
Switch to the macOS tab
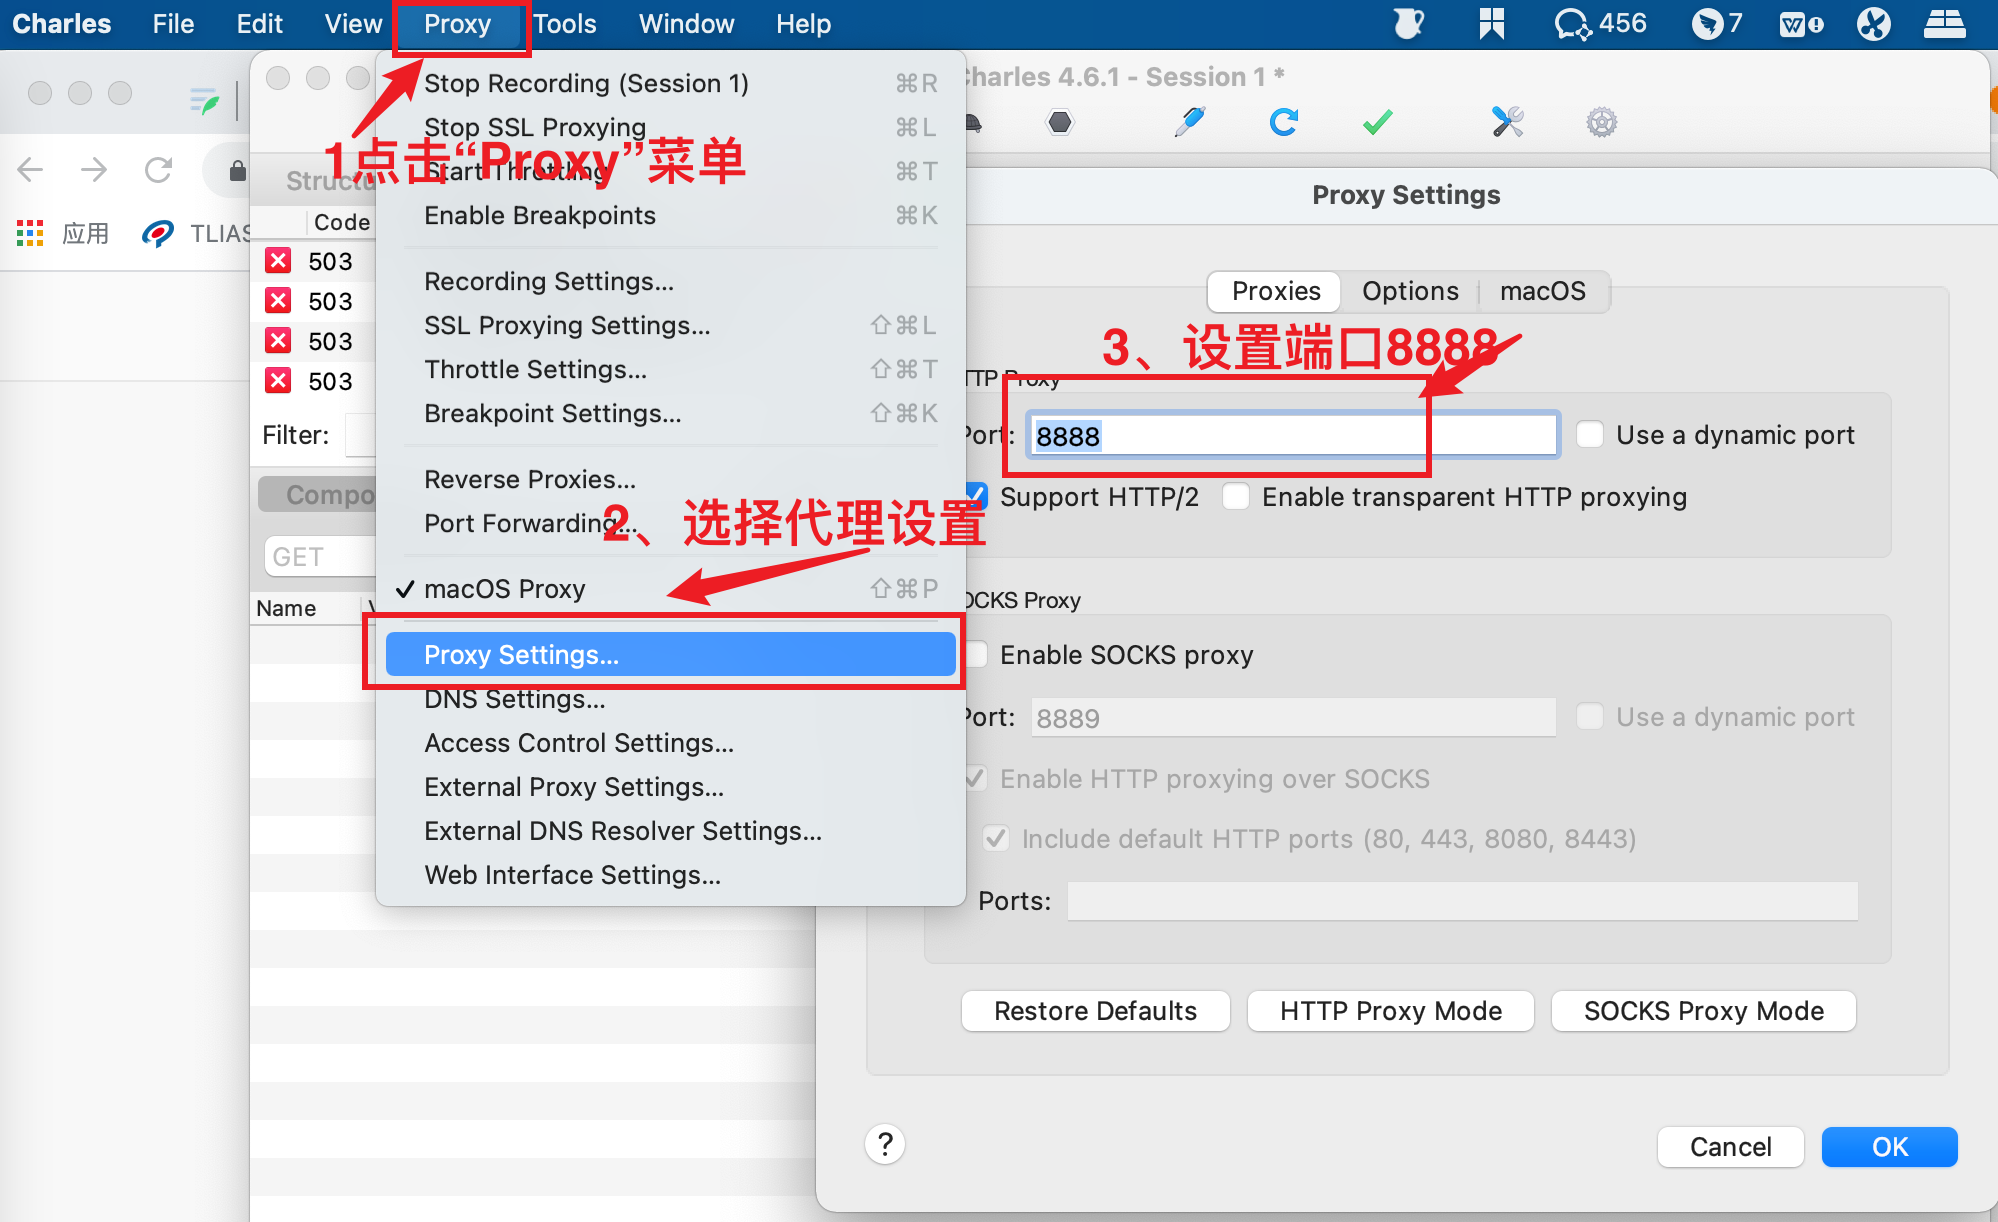pyautogui.click(x=1543, y=291)
